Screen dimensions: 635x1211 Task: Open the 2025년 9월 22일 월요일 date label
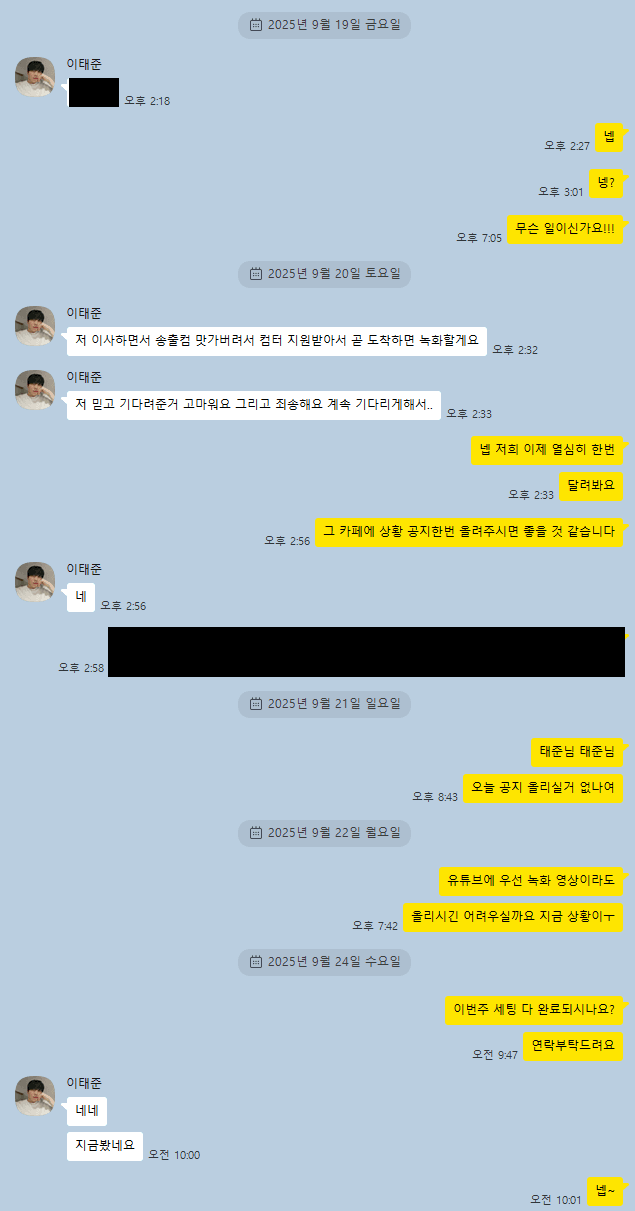tap(324, 832)
